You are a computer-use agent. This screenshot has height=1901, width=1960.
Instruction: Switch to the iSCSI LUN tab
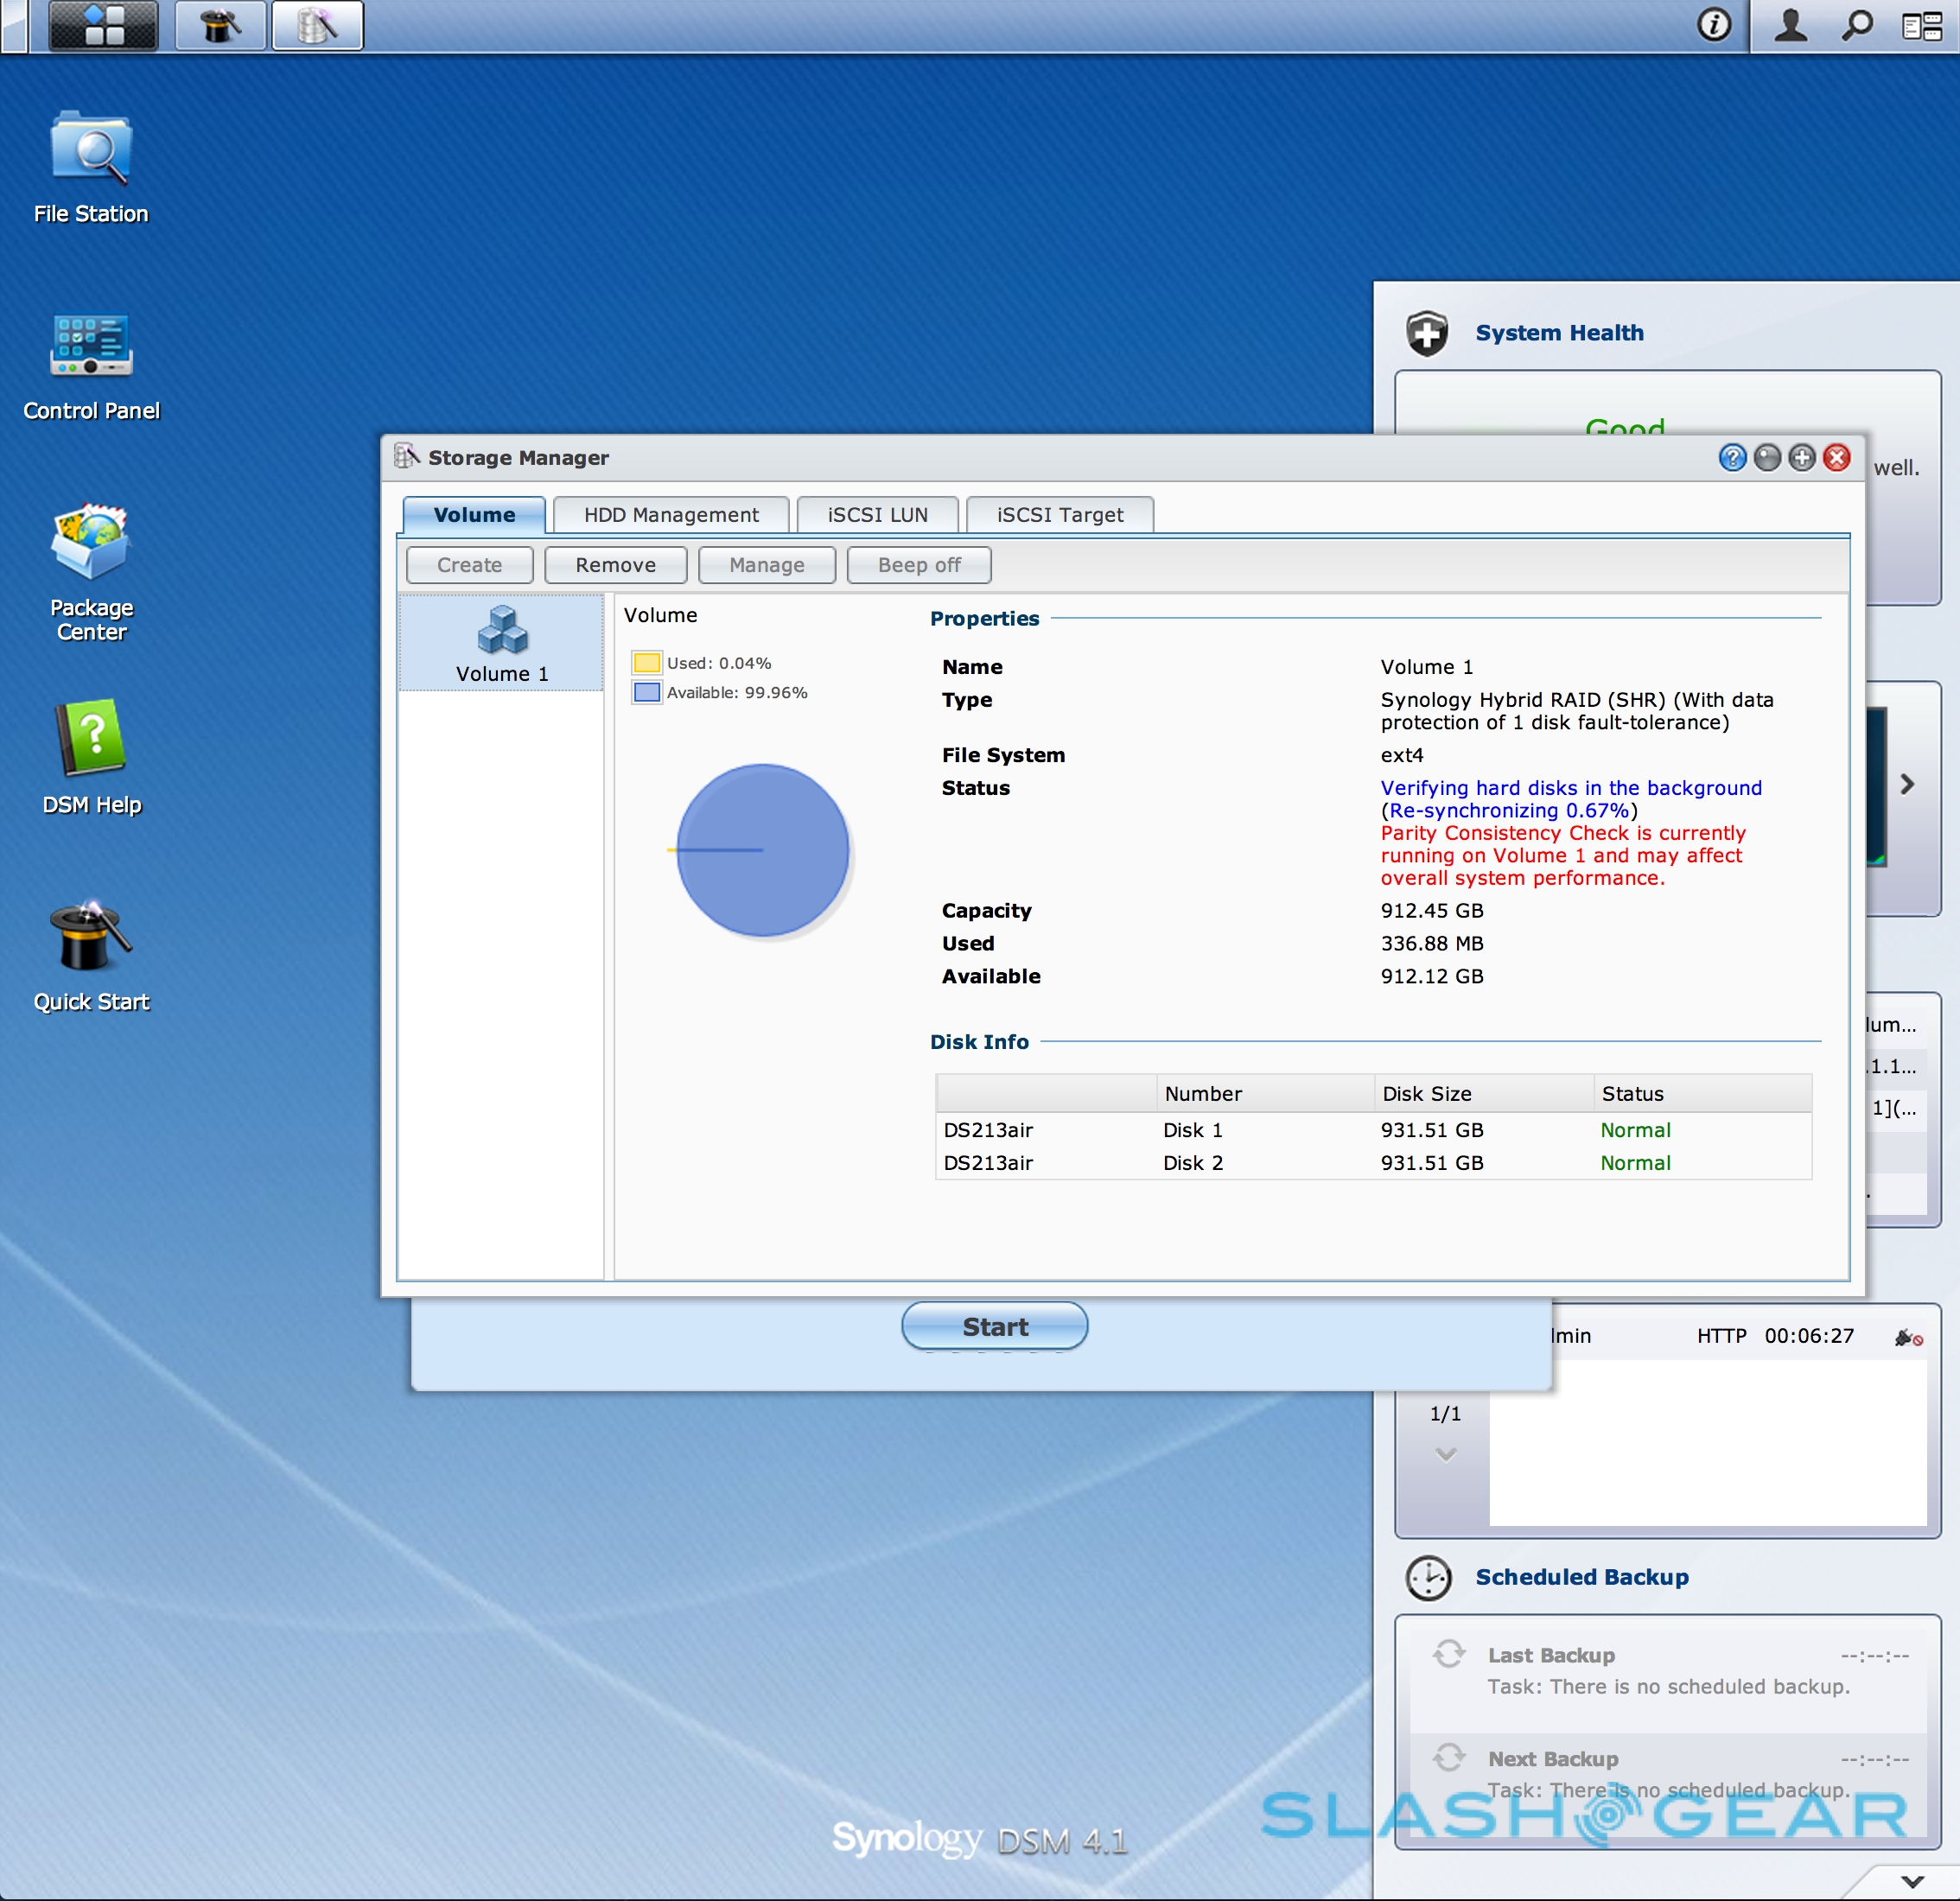(877, 515)
